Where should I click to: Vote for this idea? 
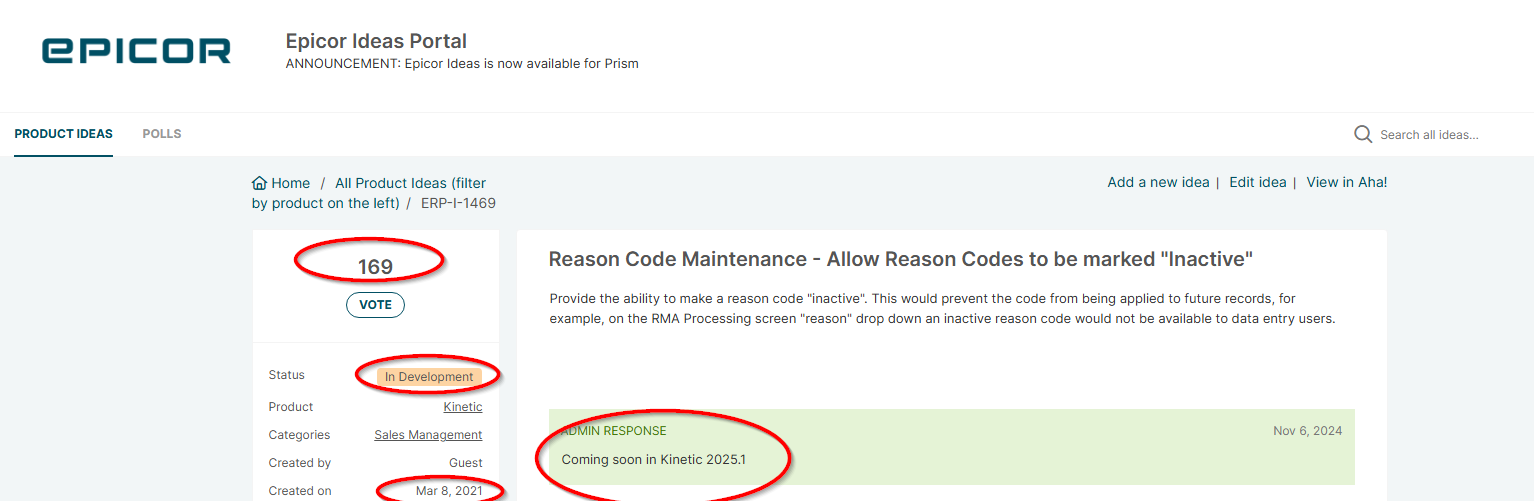[x=375, y=305]
